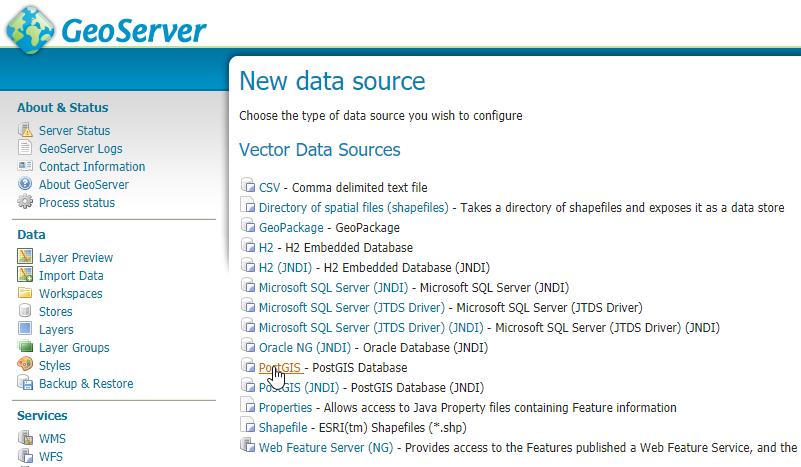Click the Styles palette icon
The width and height of the screenshot is (801, 467).
(25, 364)
